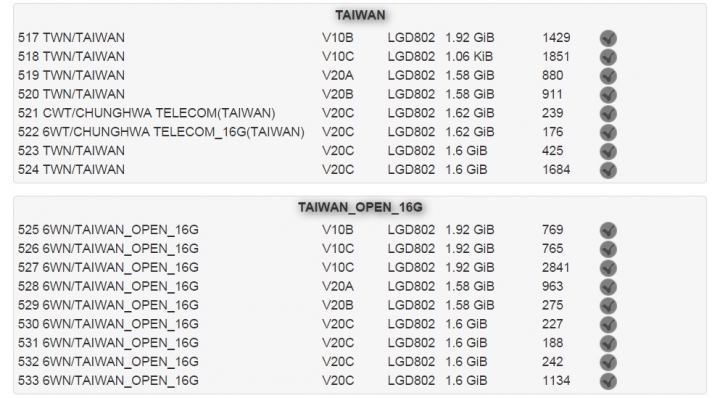This screenshot has height=398, width=720.
Task: Click the TAIWAN section header
Action: click(x=360, y=15)
